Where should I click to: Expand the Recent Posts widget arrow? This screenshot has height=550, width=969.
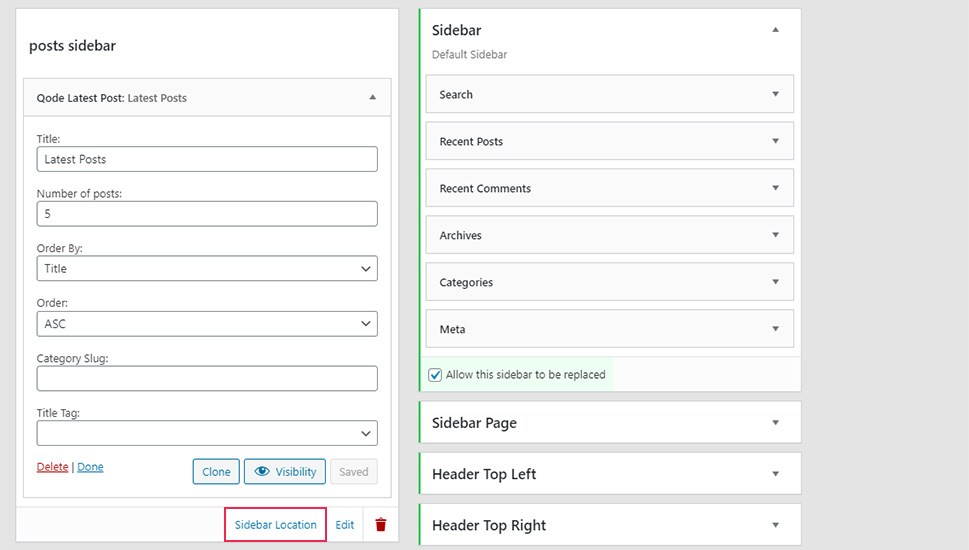pos(776,141)
